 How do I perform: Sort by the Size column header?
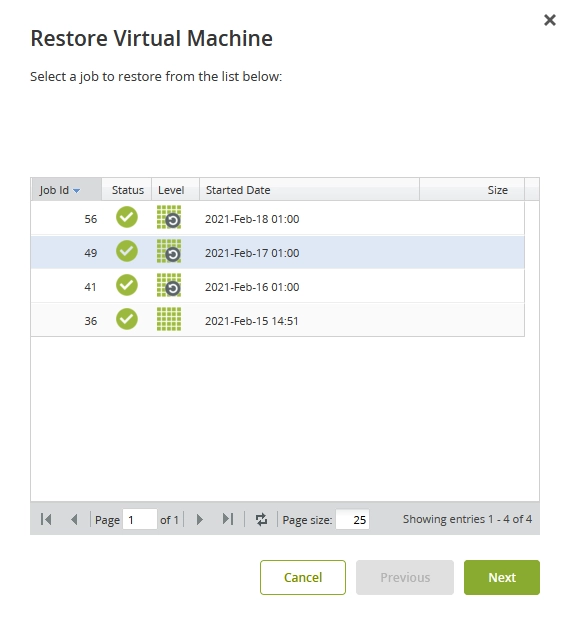point(472,190)
